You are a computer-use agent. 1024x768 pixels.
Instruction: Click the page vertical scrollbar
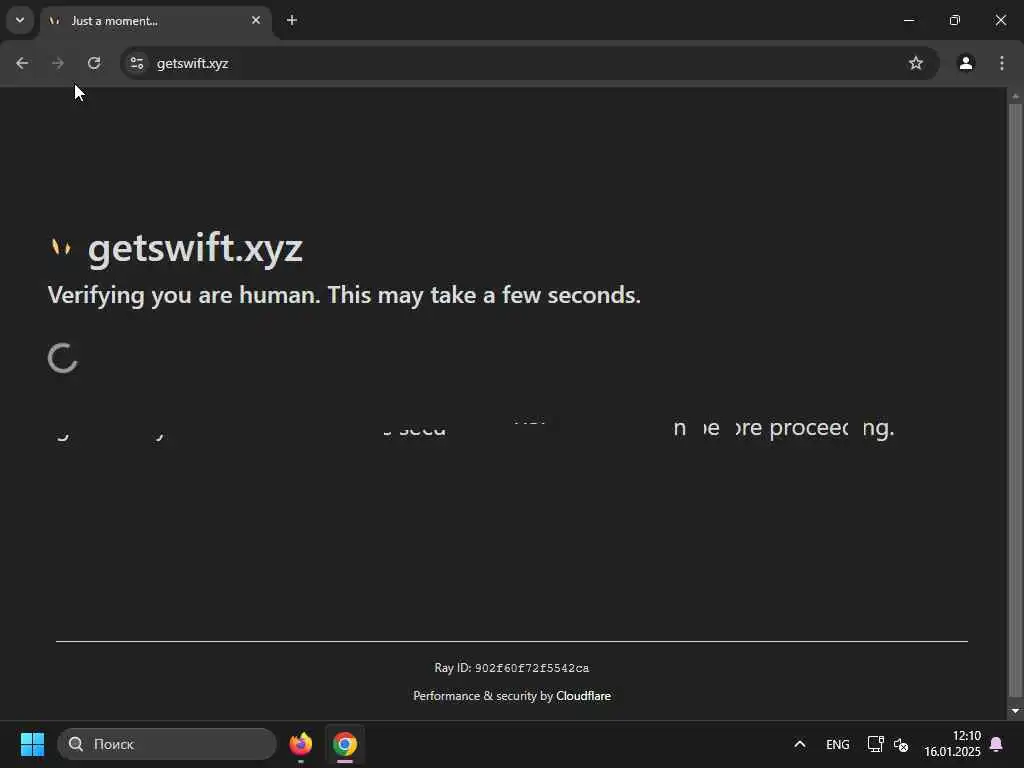click(1015, 400)
